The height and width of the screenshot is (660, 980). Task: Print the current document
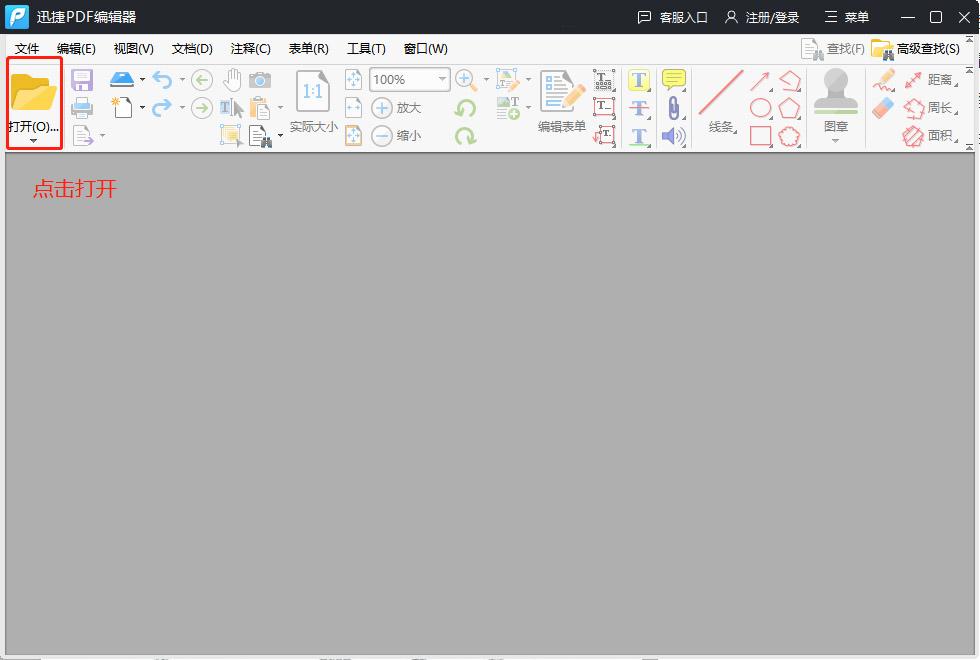click(x=82, y=108)
